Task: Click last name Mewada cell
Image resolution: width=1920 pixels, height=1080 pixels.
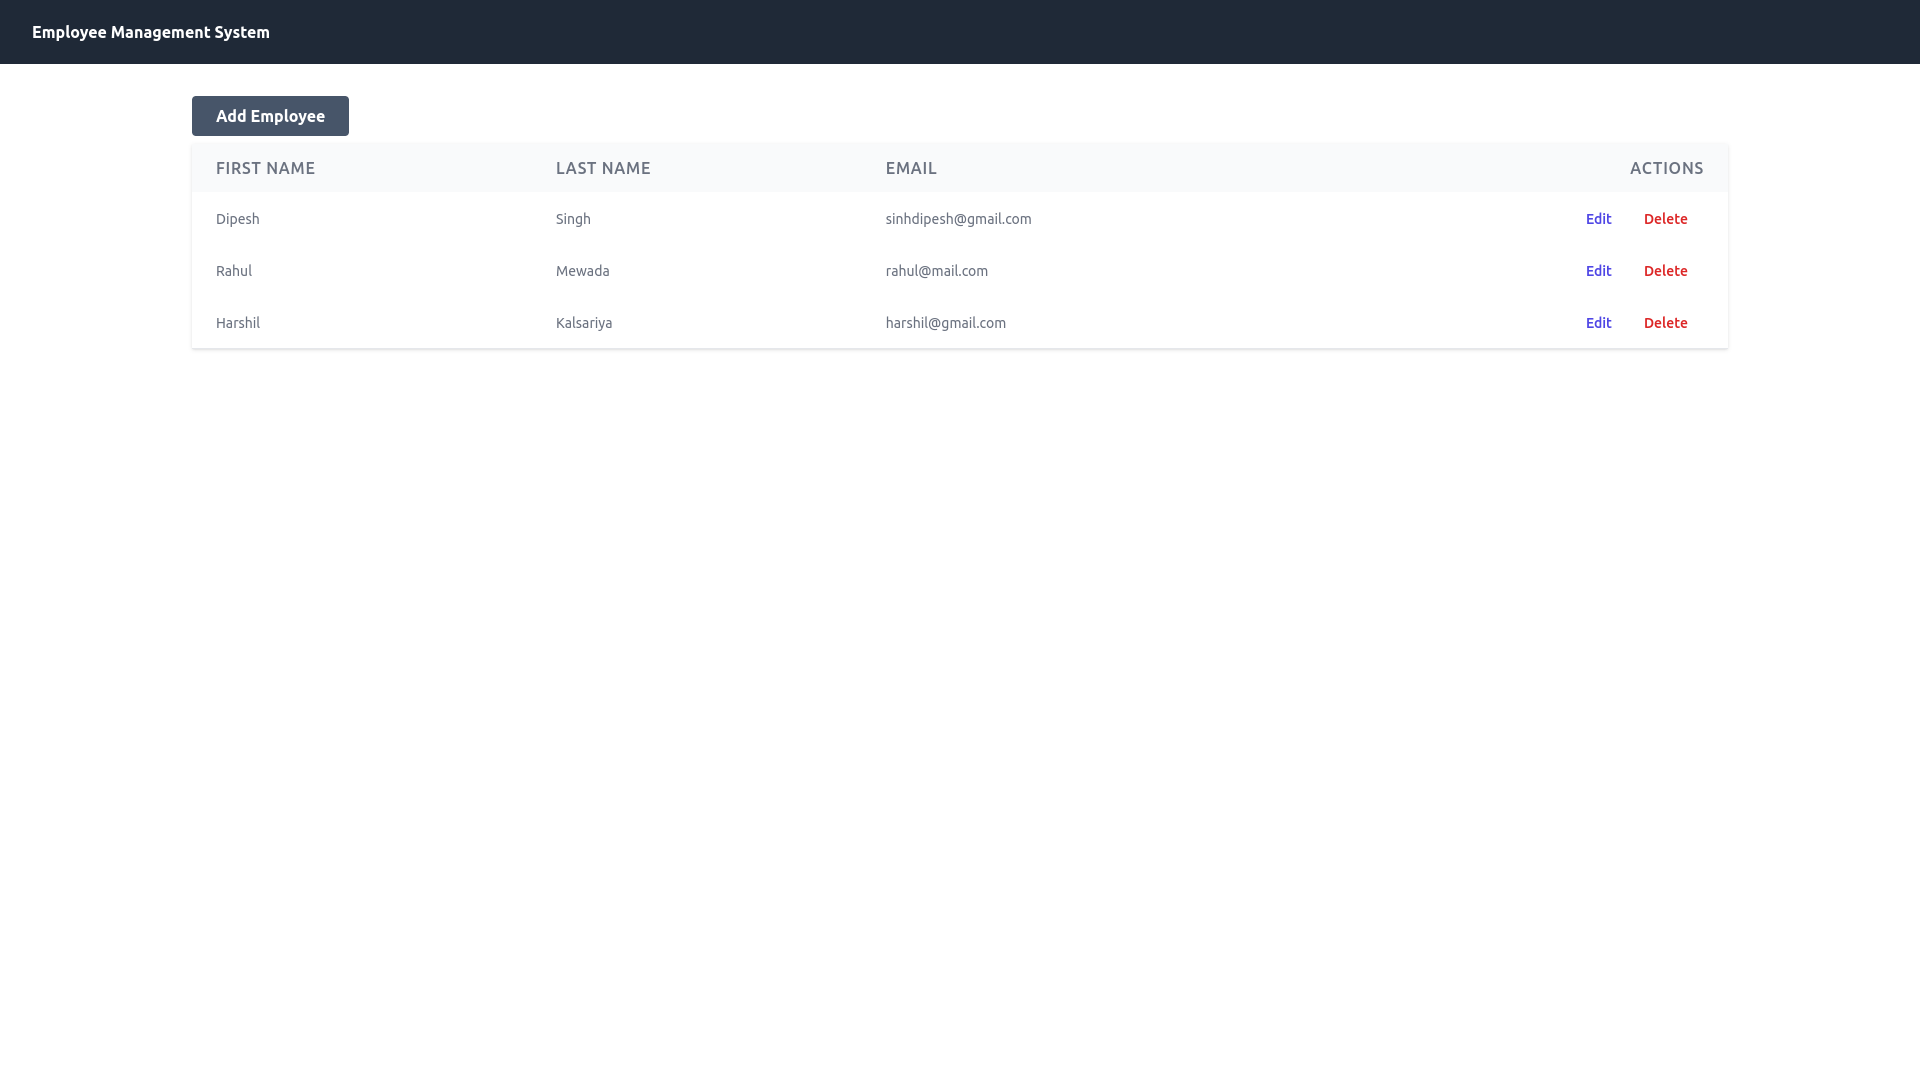Action: (582, 271)
